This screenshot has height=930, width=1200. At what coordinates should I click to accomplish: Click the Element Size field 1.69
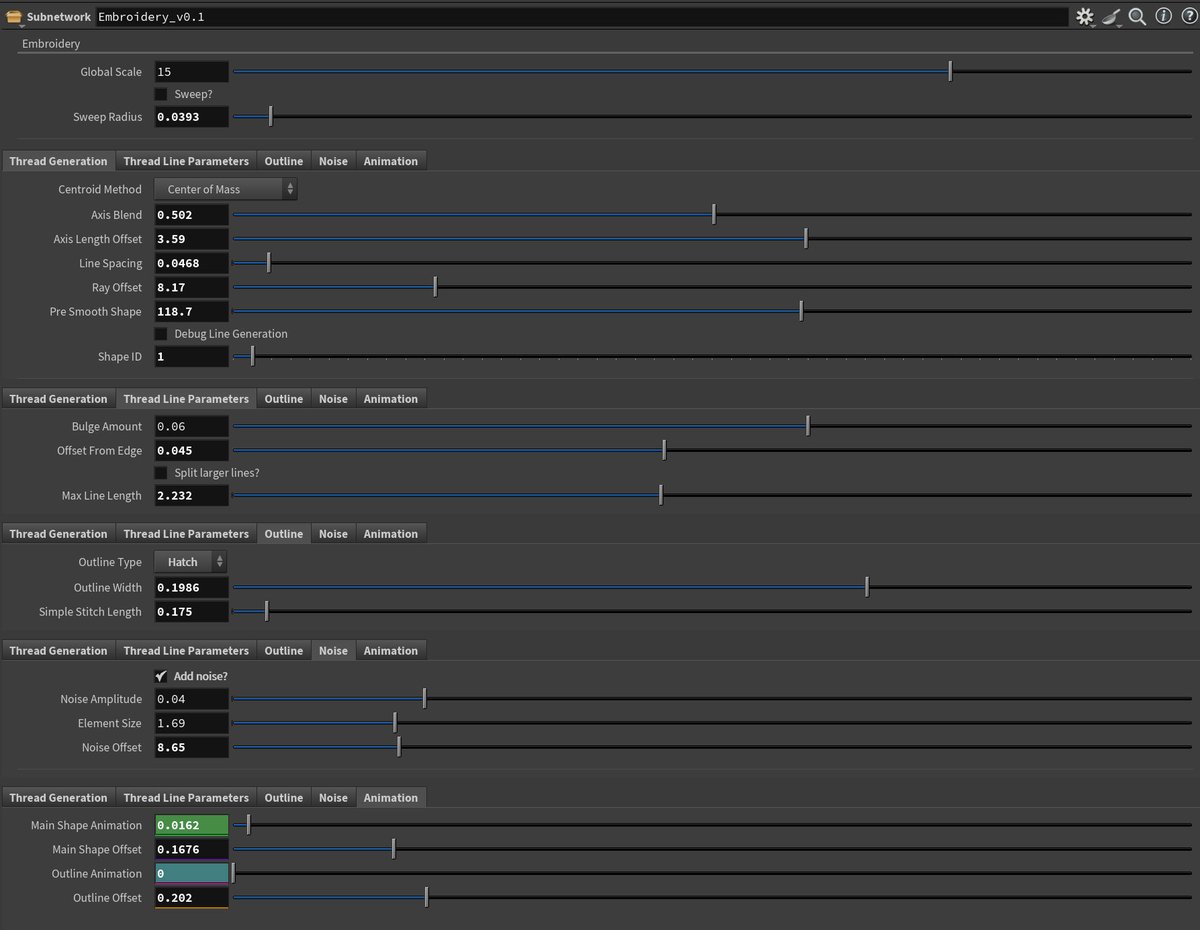pyautogui.click(x=191, y=723)
